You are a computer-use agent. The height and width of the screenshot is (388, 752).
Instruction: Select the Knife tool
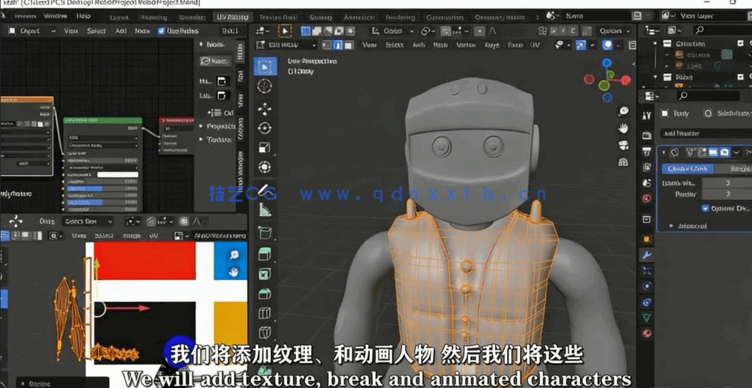pyautogui.click(x=265, y=332)
